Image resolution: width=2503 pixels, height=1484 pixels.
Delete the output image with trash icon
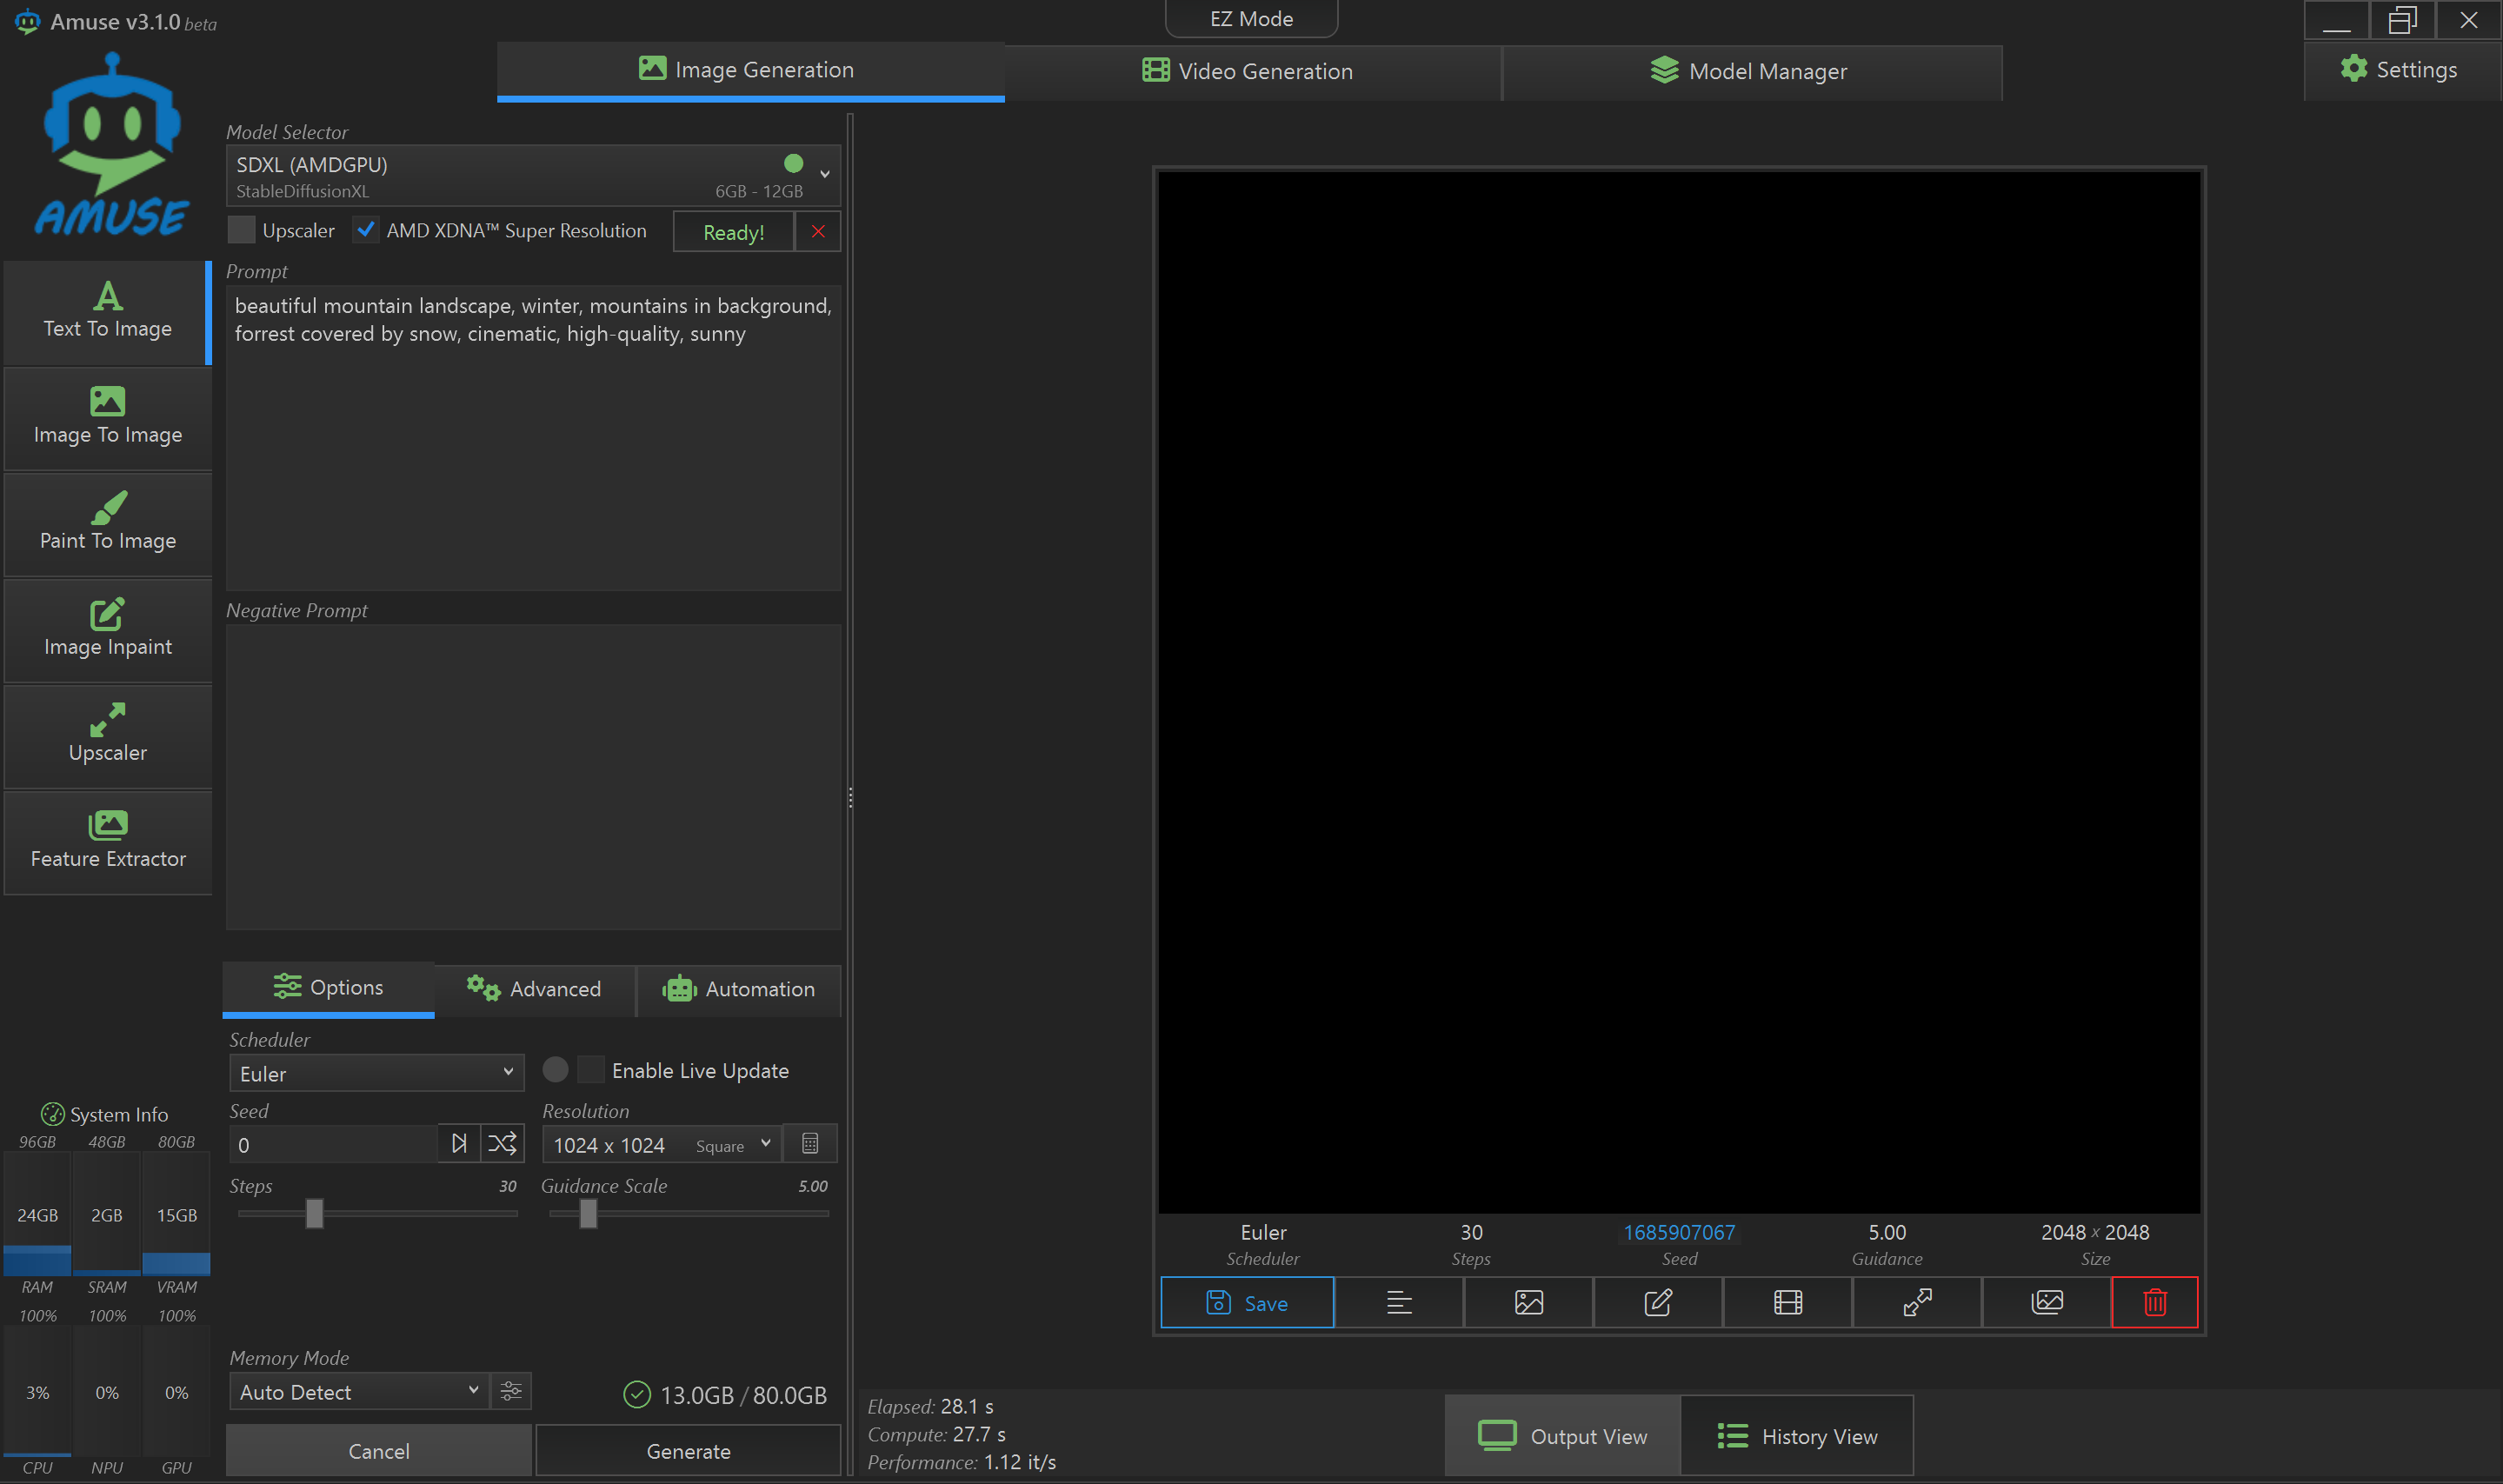click(x=2154, y=1302)
